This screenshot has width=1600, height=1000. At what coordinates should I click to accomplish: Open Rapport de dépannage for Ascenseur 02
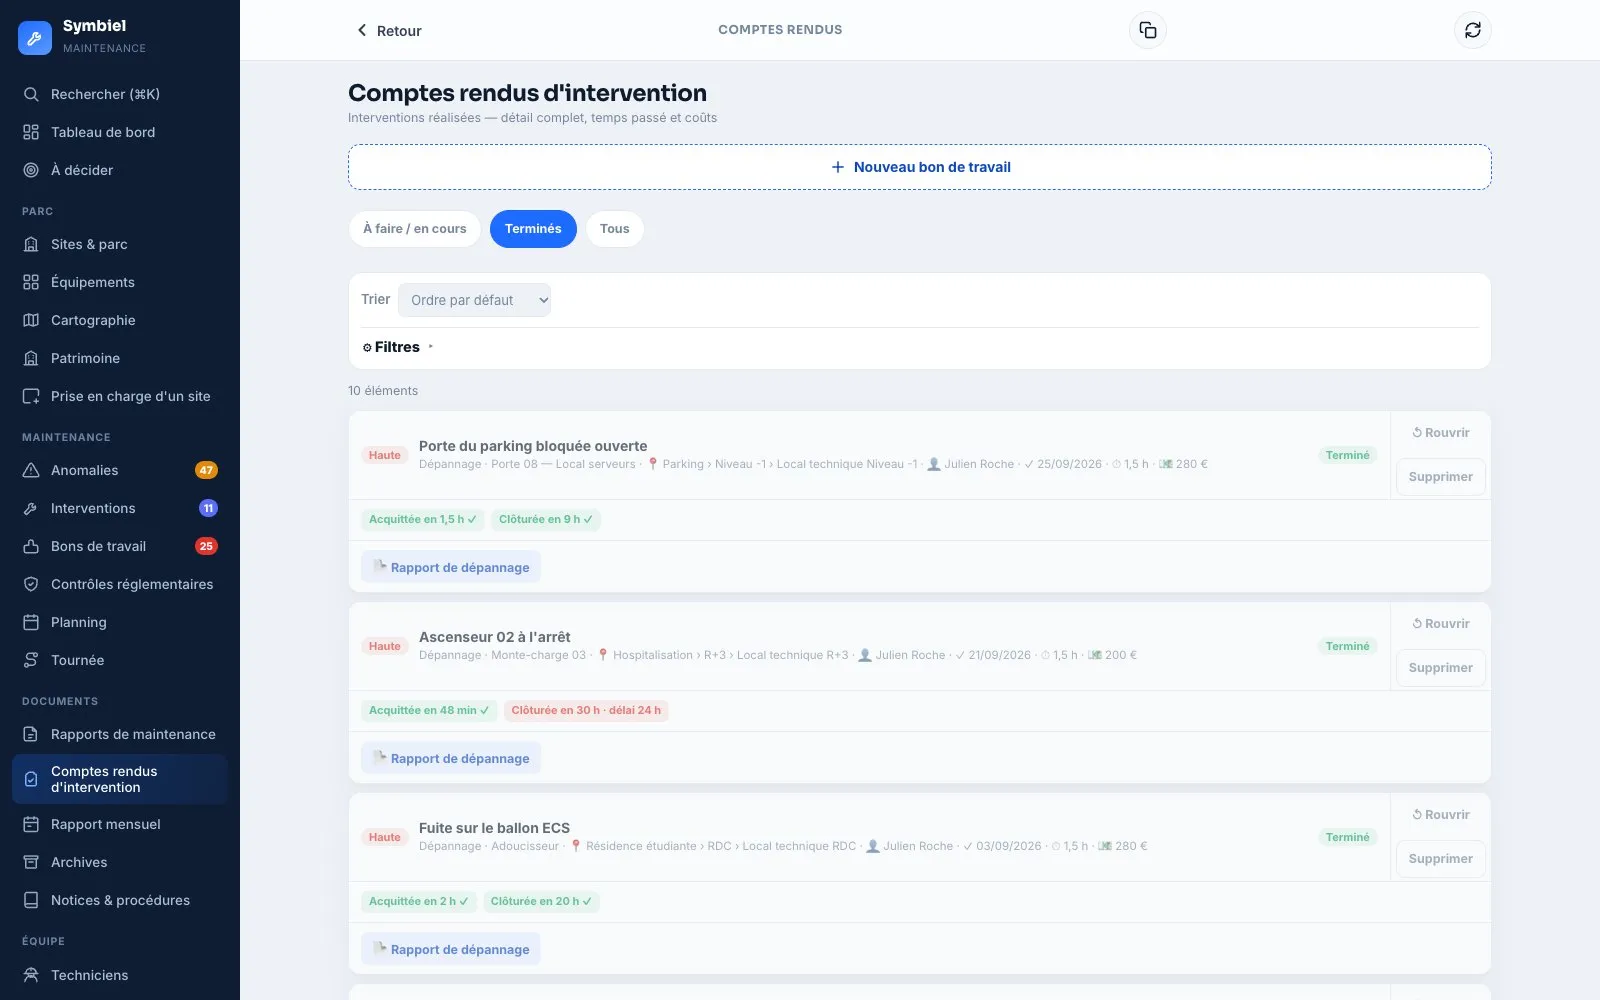tap(451, 758)
